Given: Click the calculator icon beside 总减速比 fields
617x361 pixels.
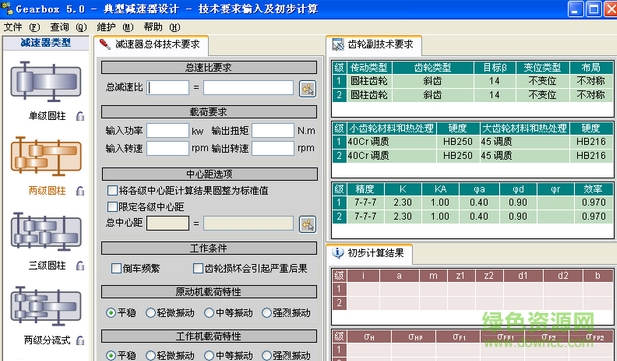Looking at the screenshot, I should (x=307, y=89).
